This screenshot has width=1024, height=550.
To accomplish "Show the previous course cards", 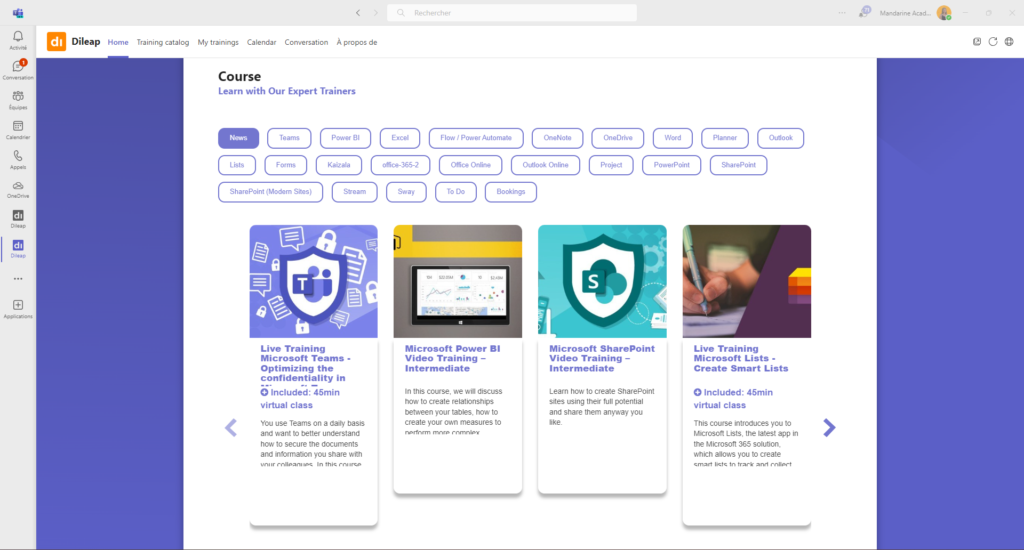I will [x=231, y=428].
